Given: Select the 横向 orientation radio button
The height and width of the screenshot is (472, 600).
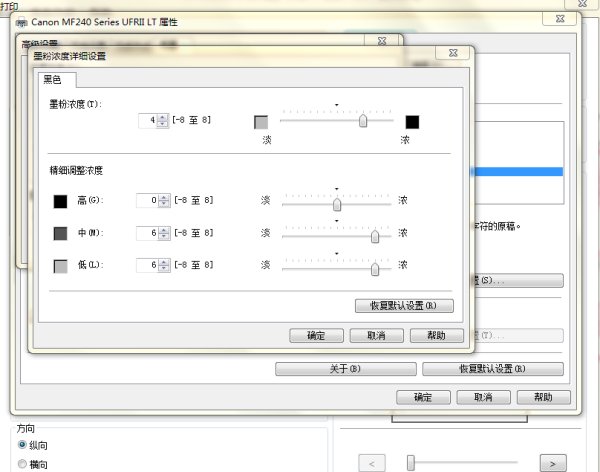Looking at the screenshot, I should (22, 464).
